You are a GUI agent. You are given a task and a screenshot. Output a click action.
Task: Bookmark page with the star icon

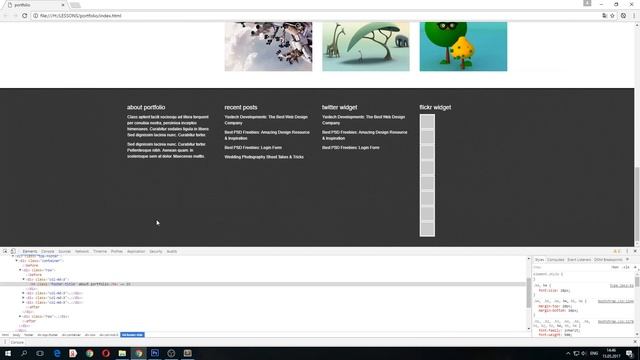[612, 16]
